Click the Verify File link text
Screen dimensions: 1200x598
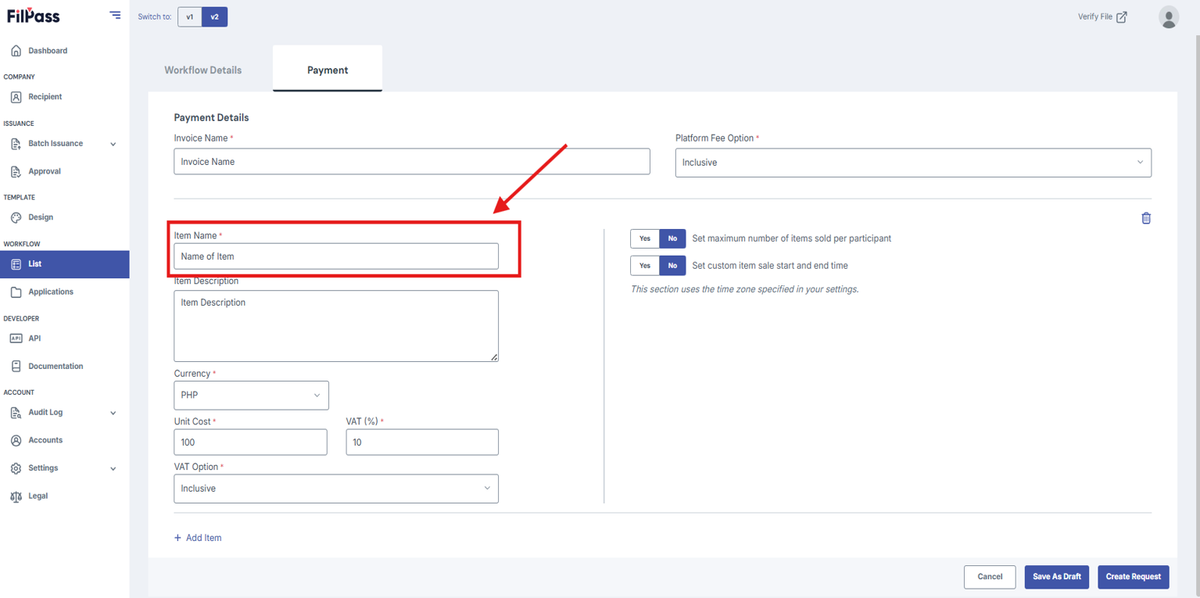click(1095, 17)
